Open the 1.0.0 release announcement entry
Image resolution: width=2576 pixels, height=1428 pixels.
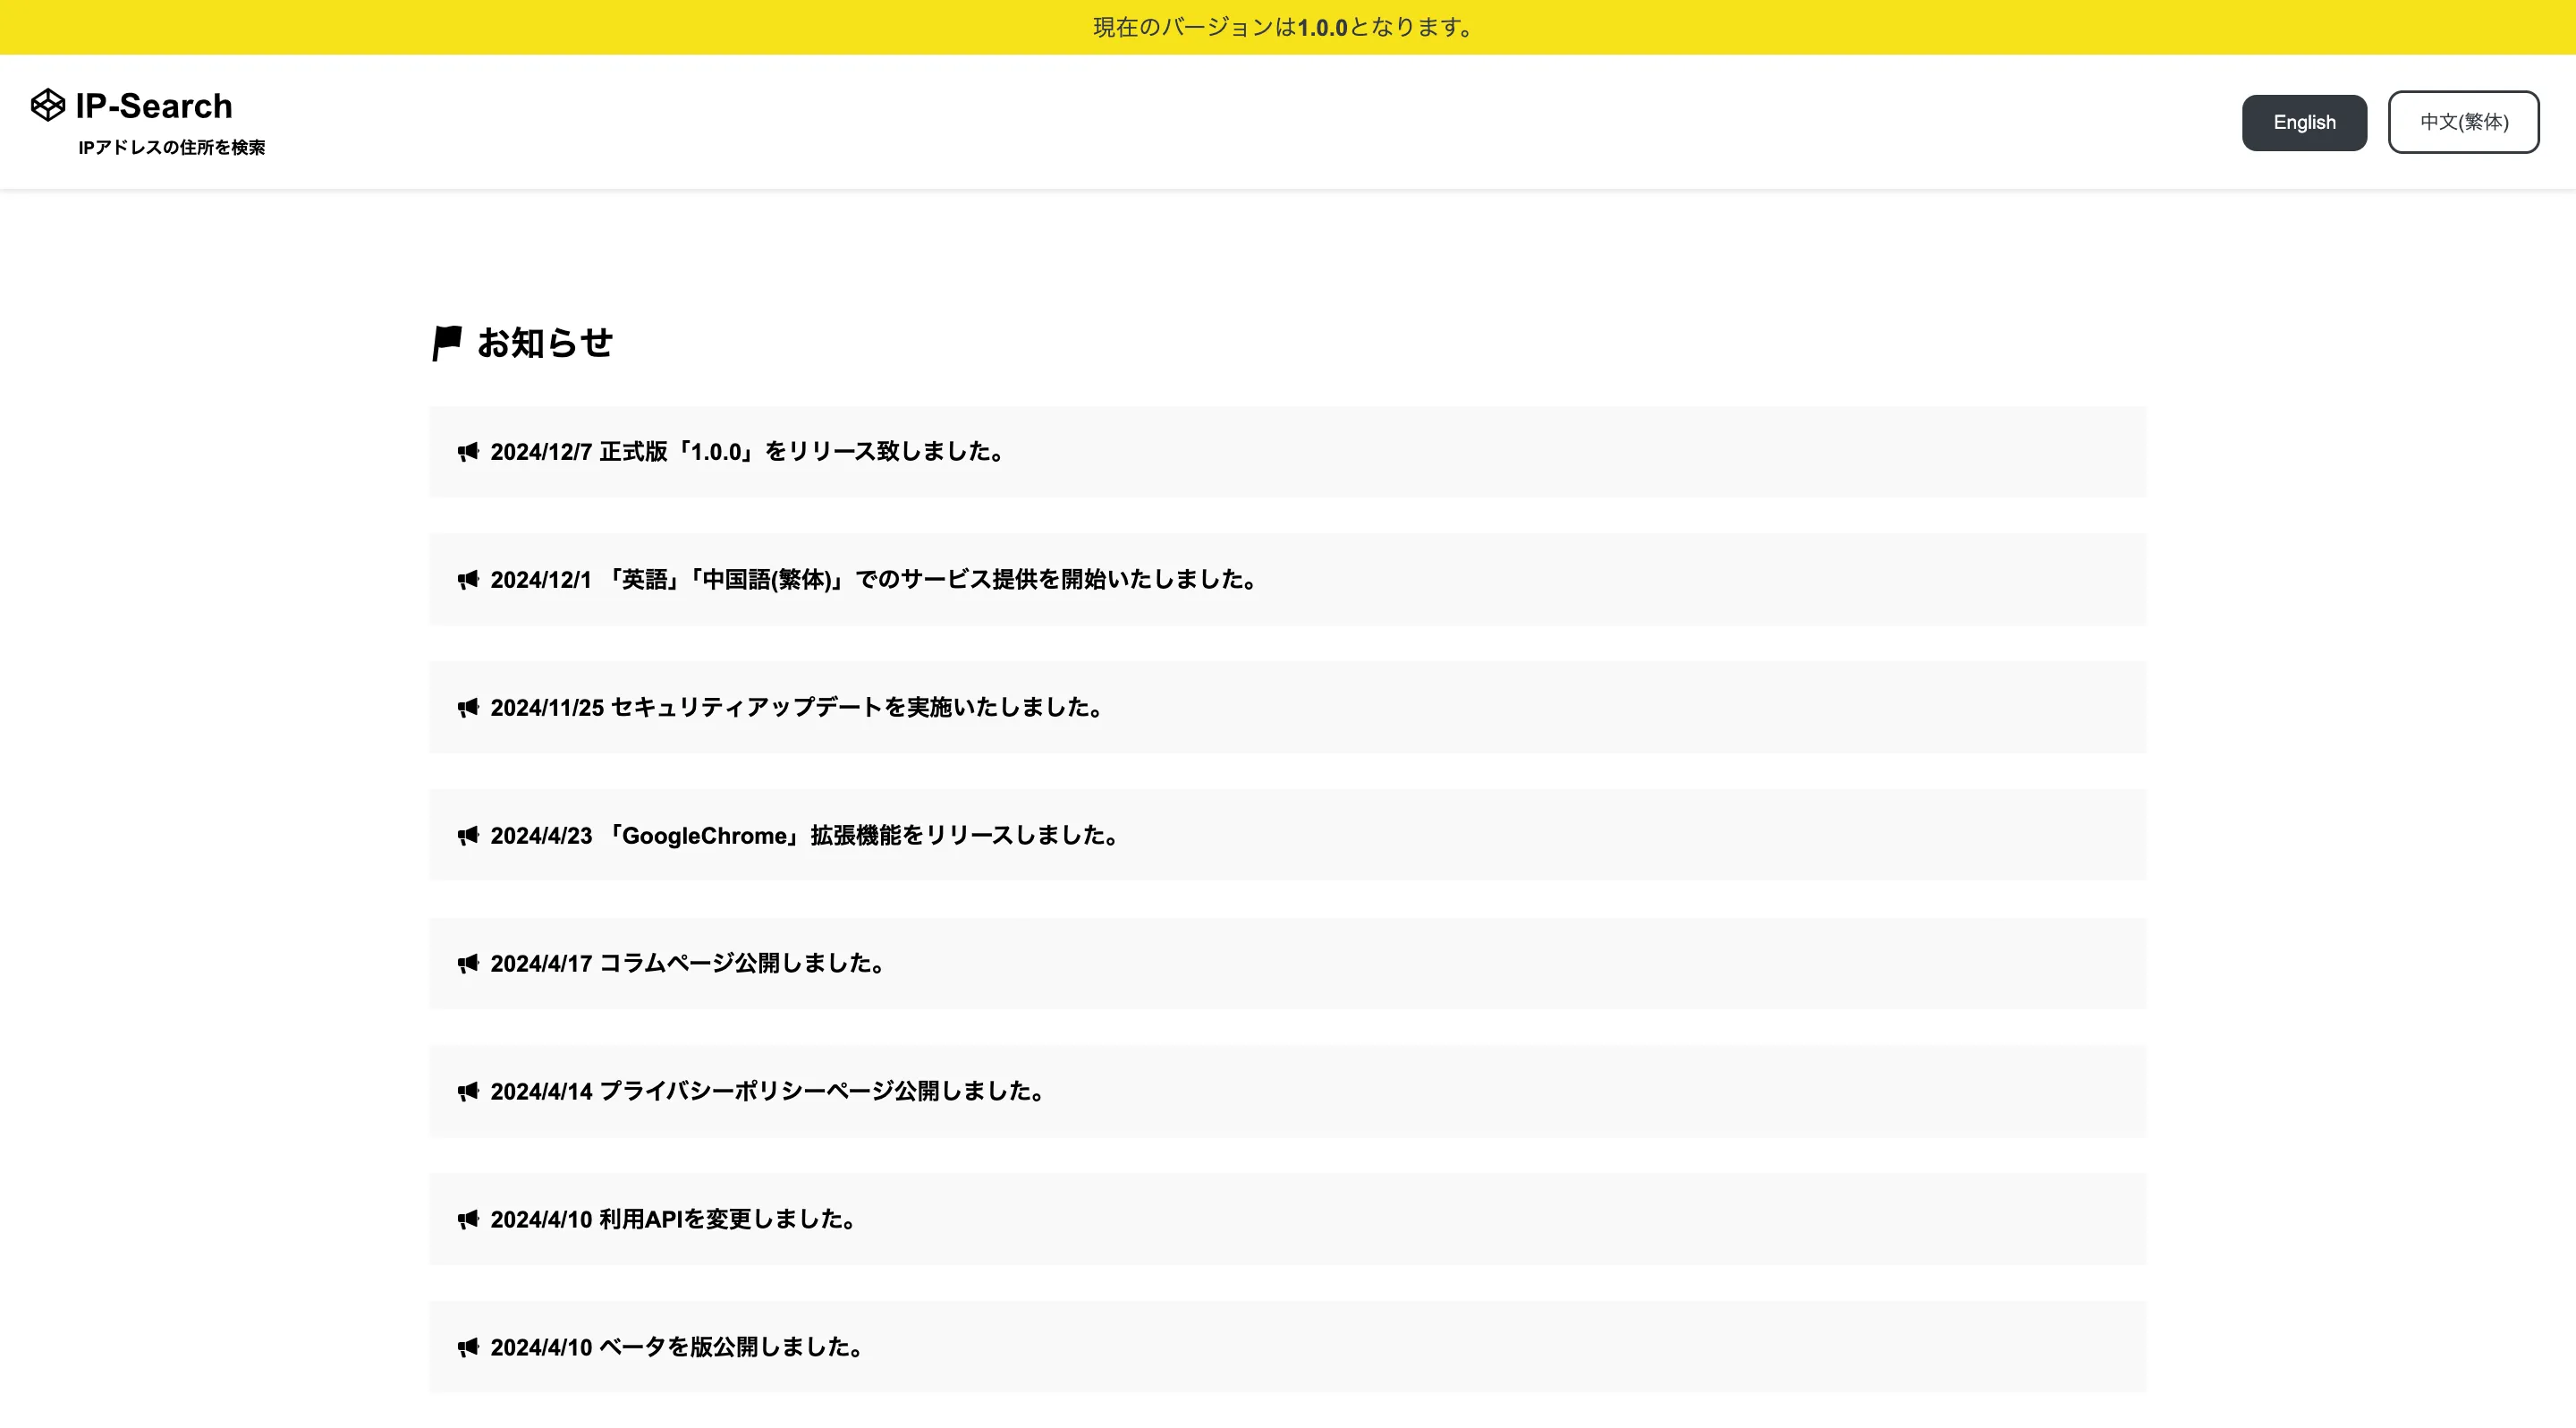[x=1286, y=452]
